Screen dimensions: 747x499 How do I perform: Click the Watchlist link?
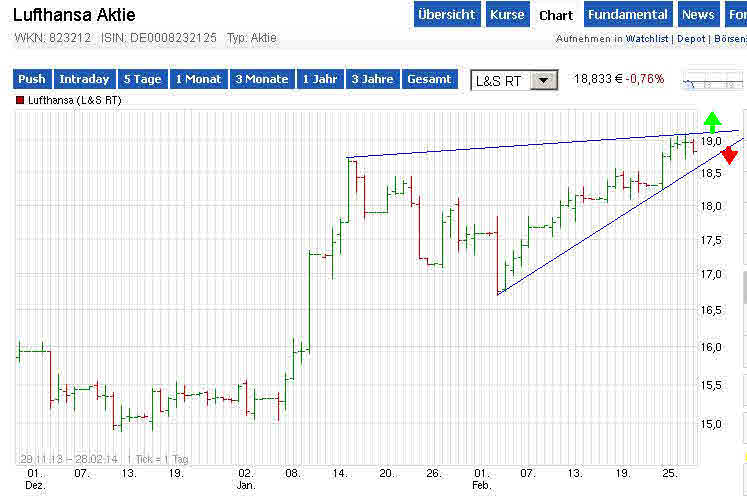[646, 39]
